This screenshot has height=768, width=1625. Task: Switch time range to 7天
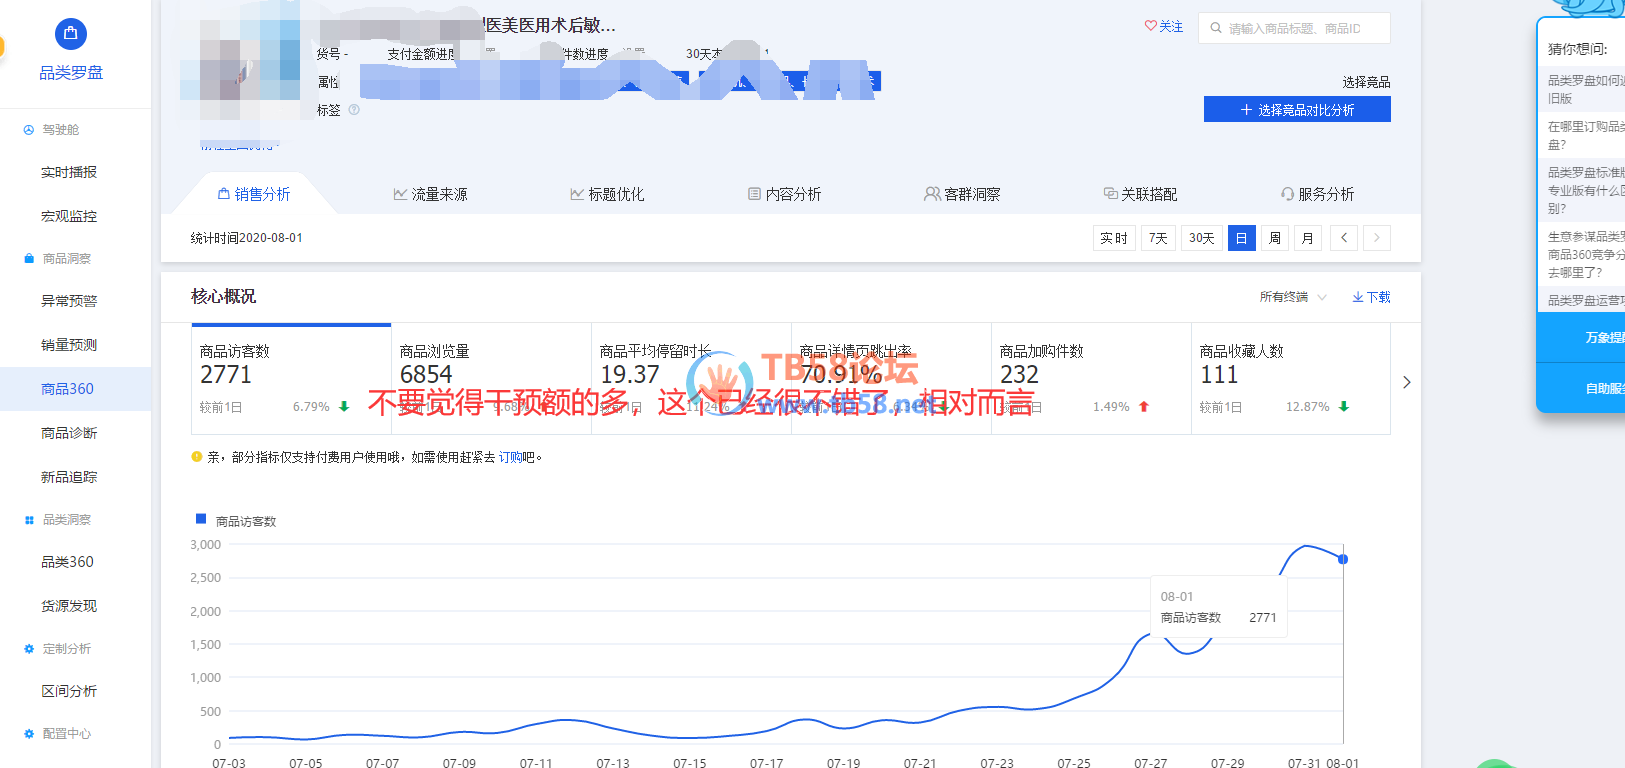point(1158,238)
